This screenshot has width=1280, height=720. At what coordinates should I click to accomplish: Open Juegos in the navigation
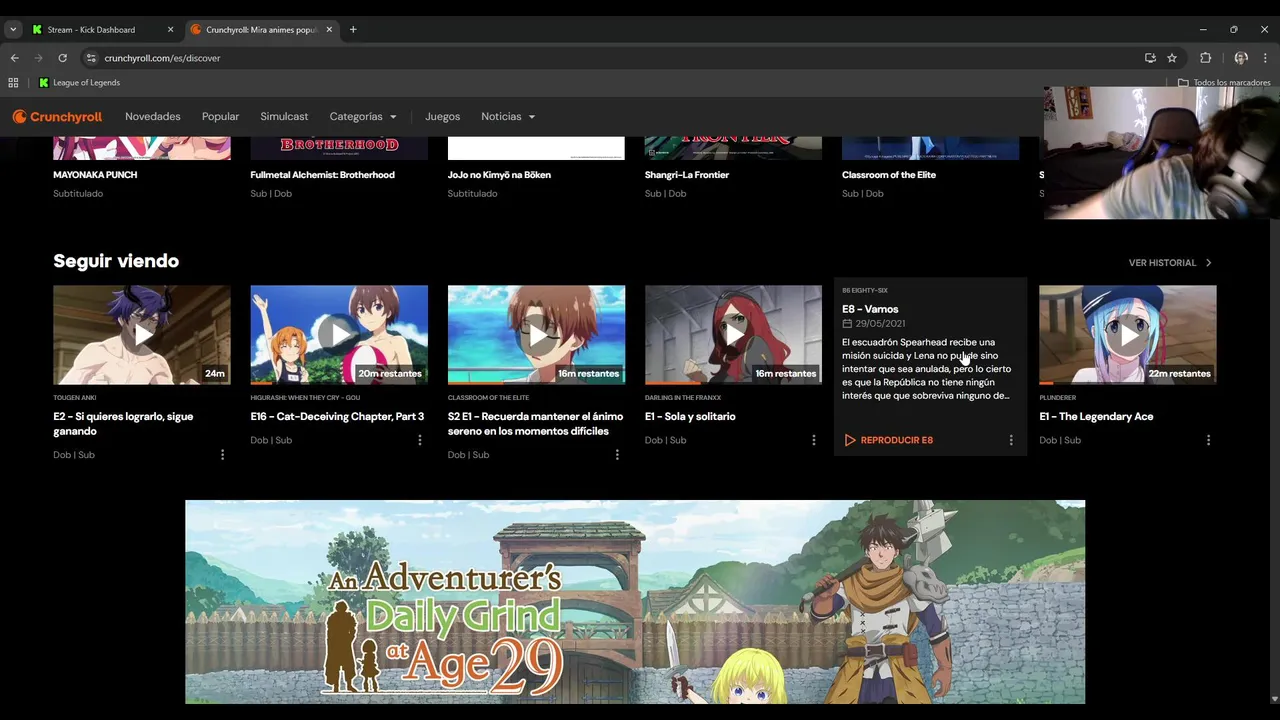click(x=442, y=117)
